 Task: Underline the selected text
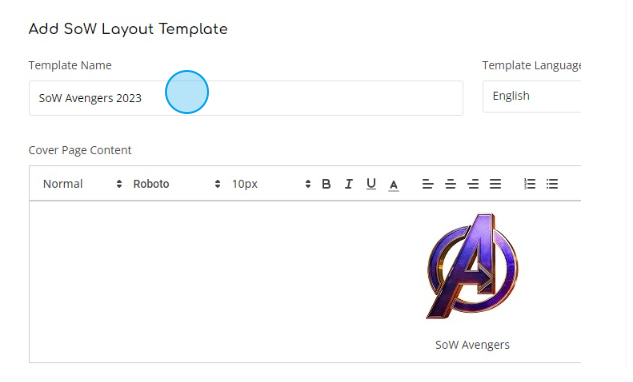coord(371,184)
